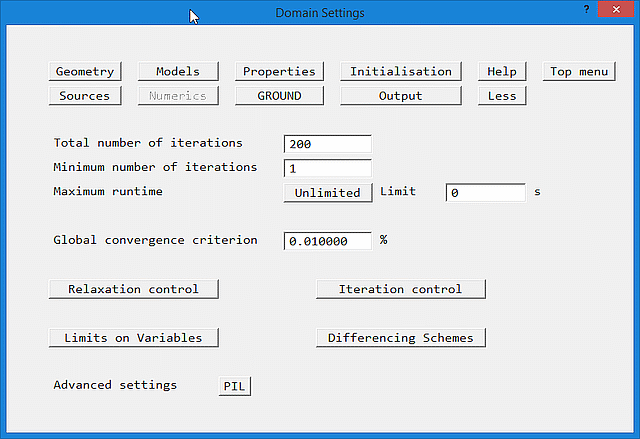Open the Properties section

click(279, 72)
